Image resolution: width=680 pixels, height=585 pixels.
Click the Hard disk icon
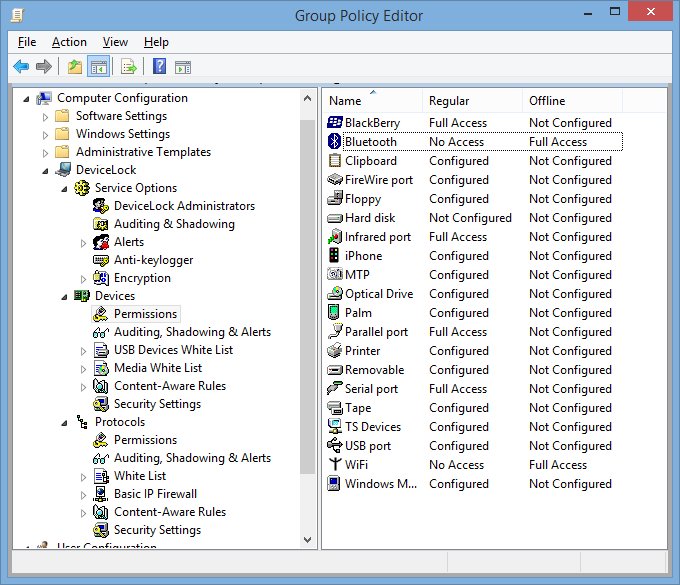(x=334, y=218)
